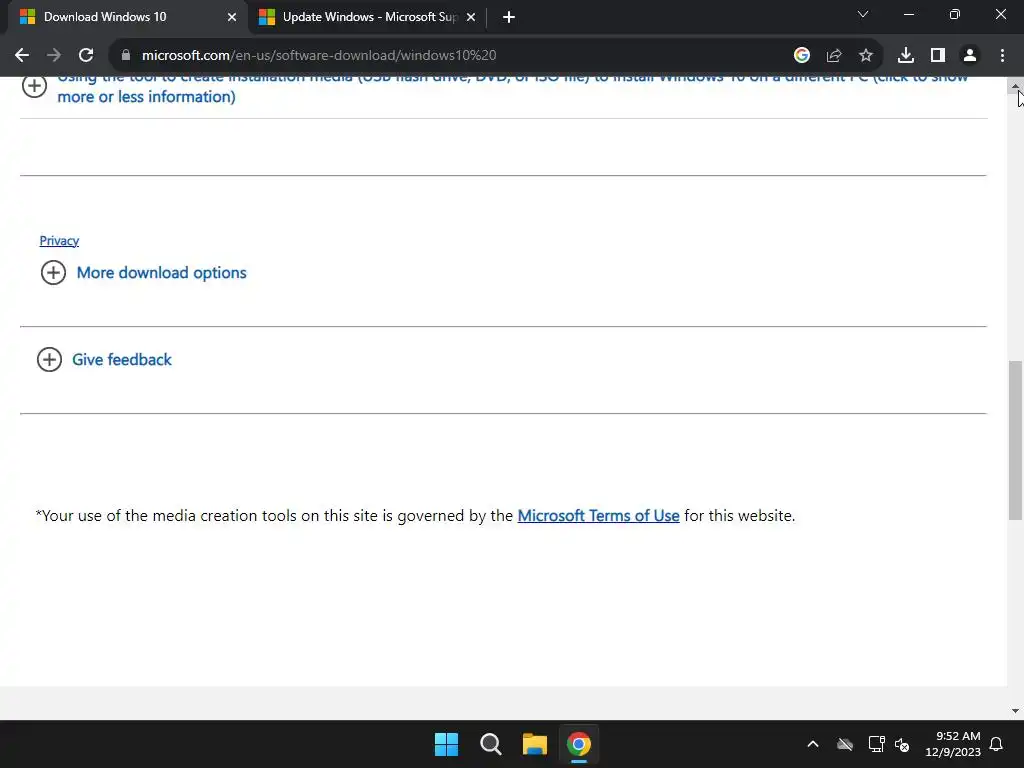This screenshot has width=1024, height=768.
Task: Expand Give feedback plus icon
Action: [x=49, y=360]
